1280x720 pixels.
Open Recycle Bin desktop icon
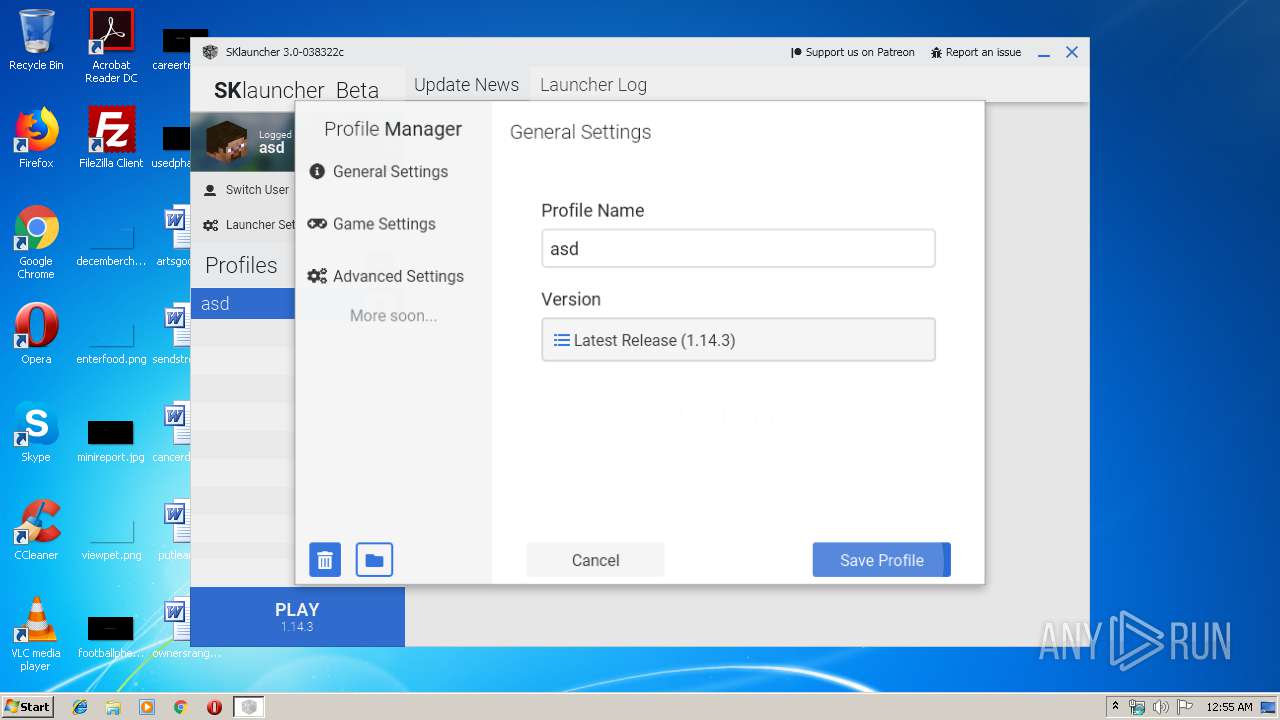[36, 40]
